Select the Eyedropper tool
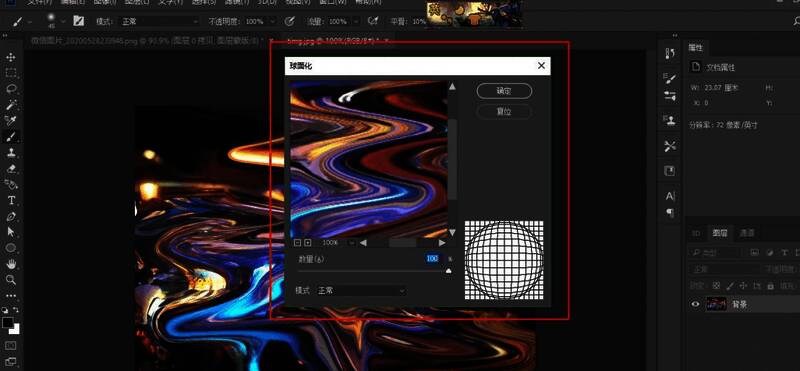800x371 pixels. (x=11, y=120)
